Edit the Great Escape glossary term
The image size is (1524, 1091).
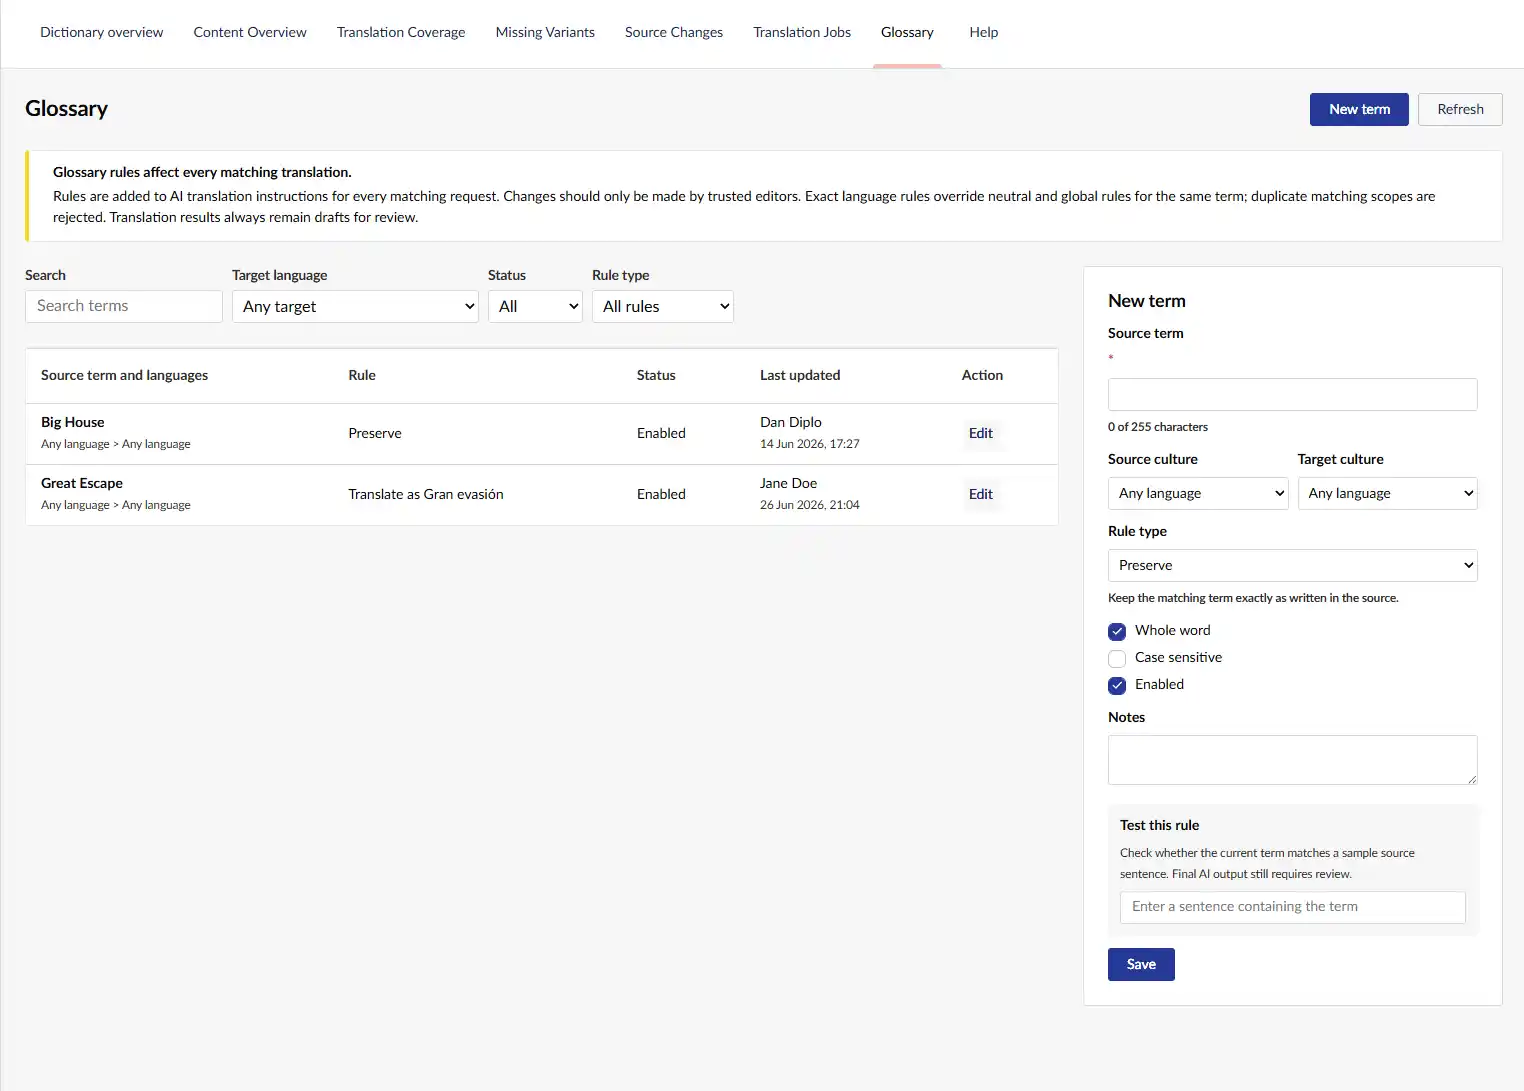981,494
